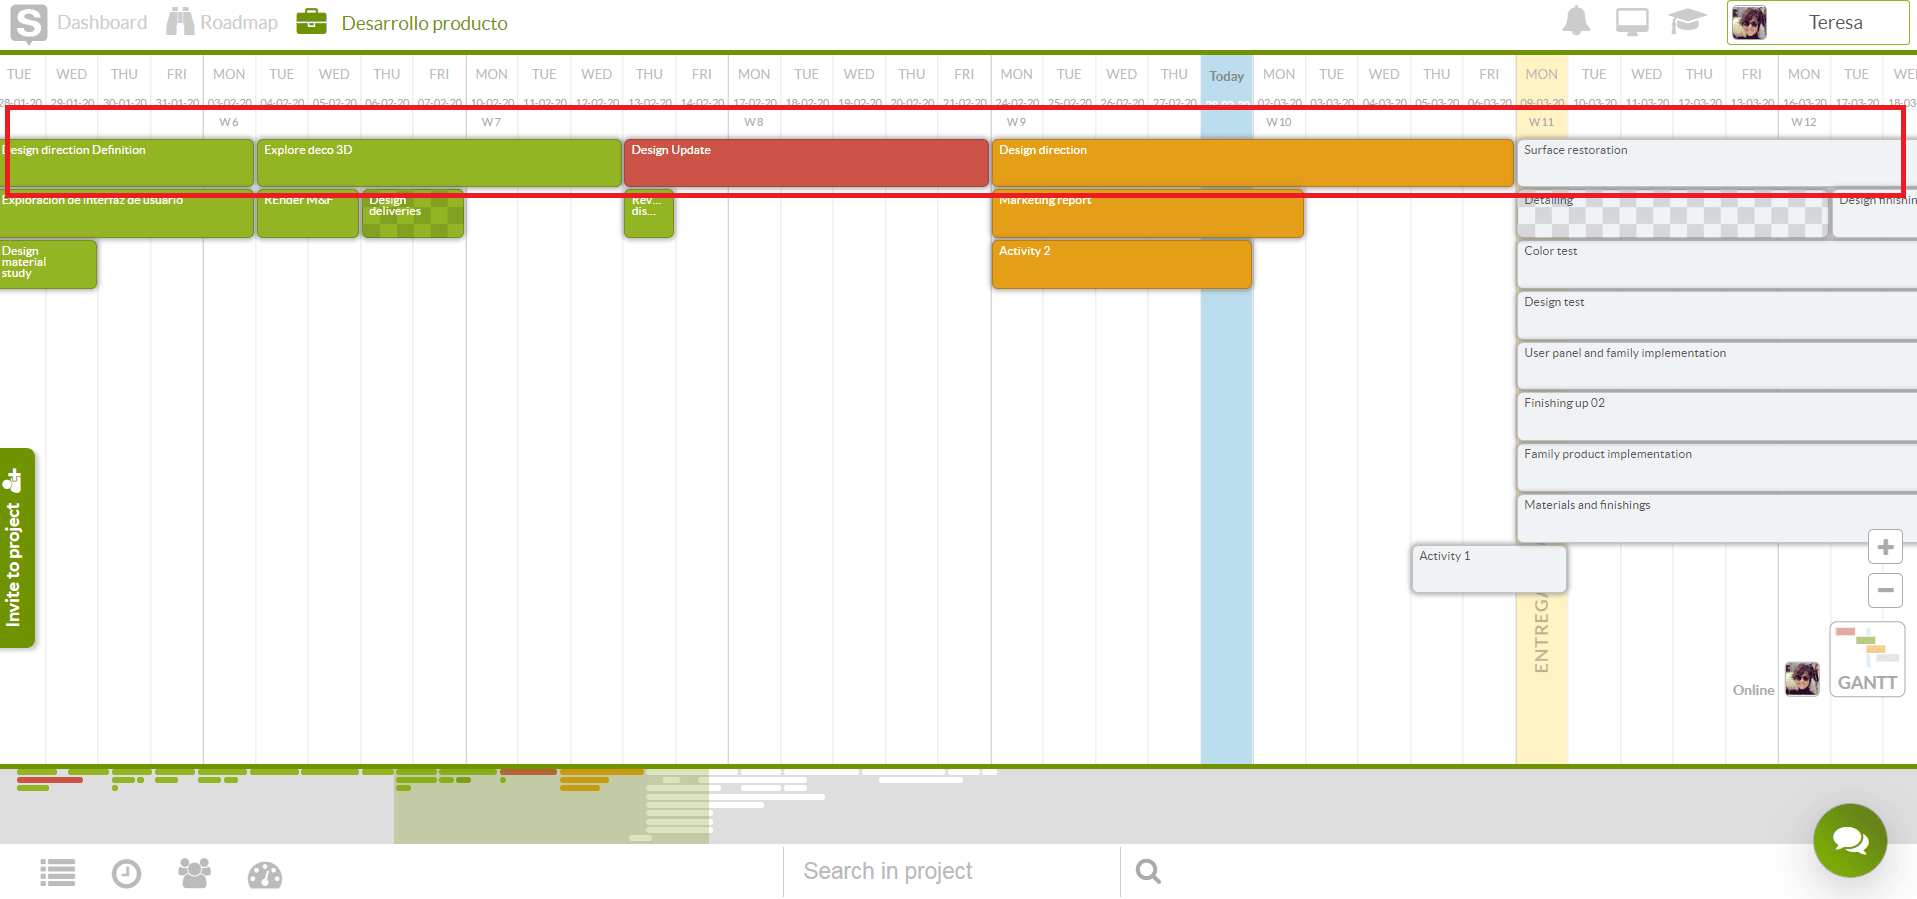
Task: Select the Color test activity
Action: tap(1716, 264)
